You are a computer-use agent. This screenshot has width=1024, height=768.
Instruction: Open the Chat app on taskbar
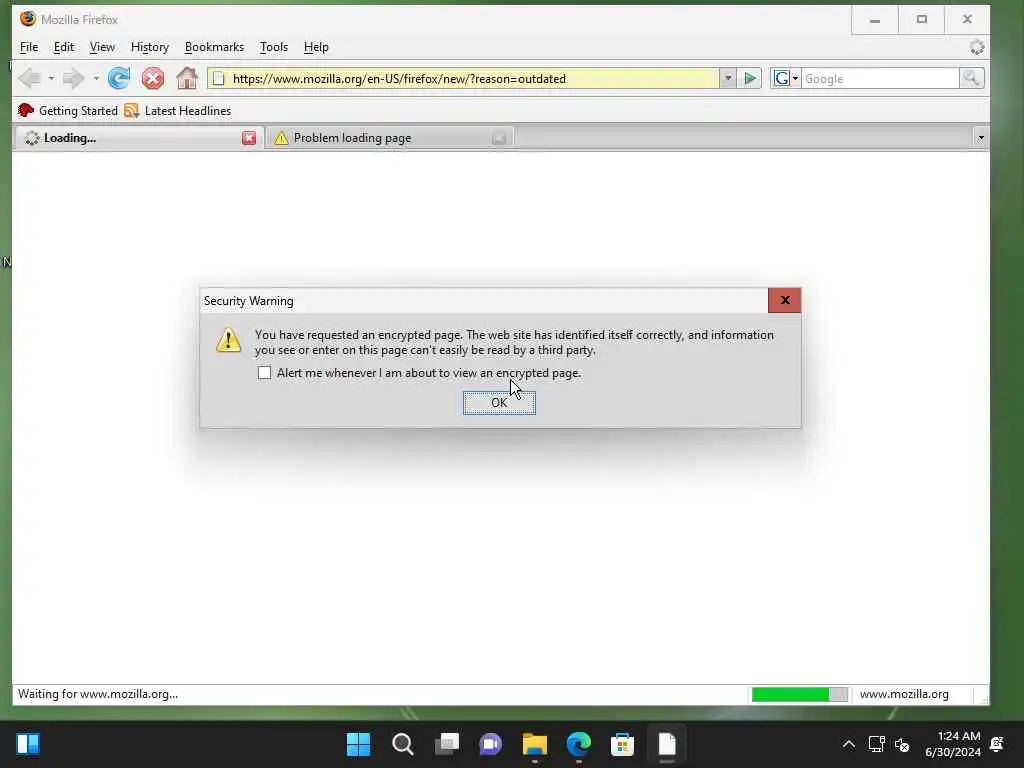click(490, 744)
